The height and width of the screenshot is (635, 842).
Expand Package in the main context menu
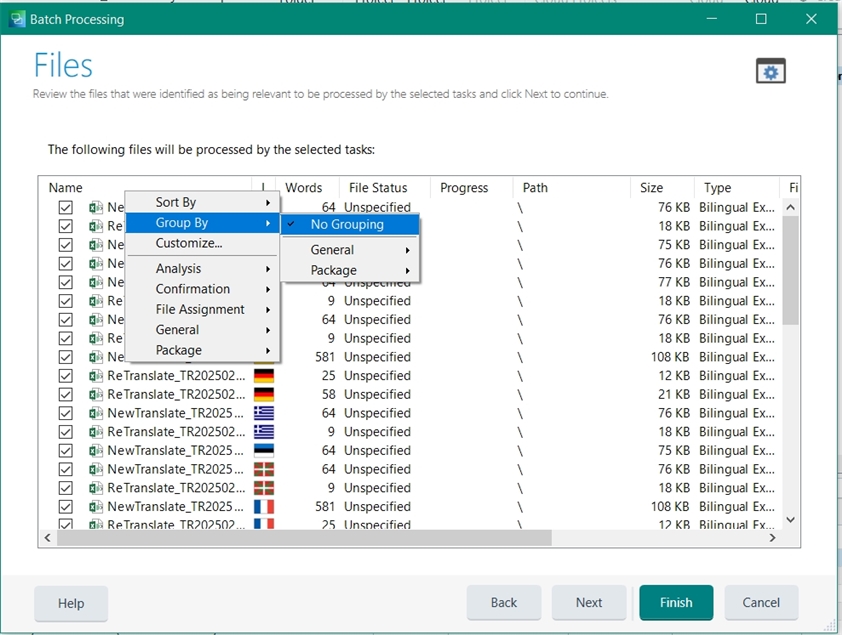pos(202,351)
